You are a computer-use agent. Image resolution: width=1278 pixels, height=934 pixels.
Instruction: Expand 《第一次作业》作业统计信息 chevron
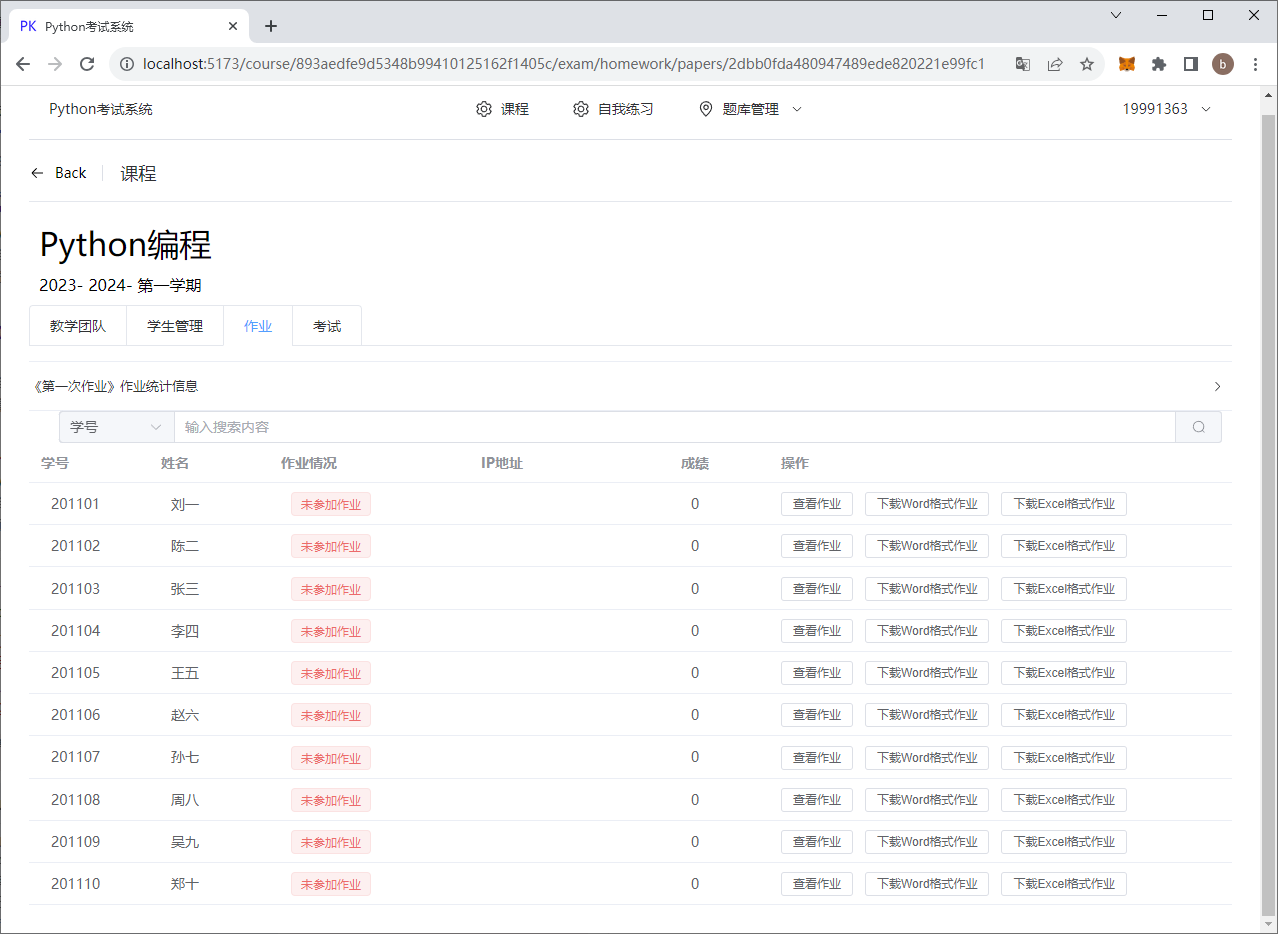pyautogui.click(x=1217, y=386)
